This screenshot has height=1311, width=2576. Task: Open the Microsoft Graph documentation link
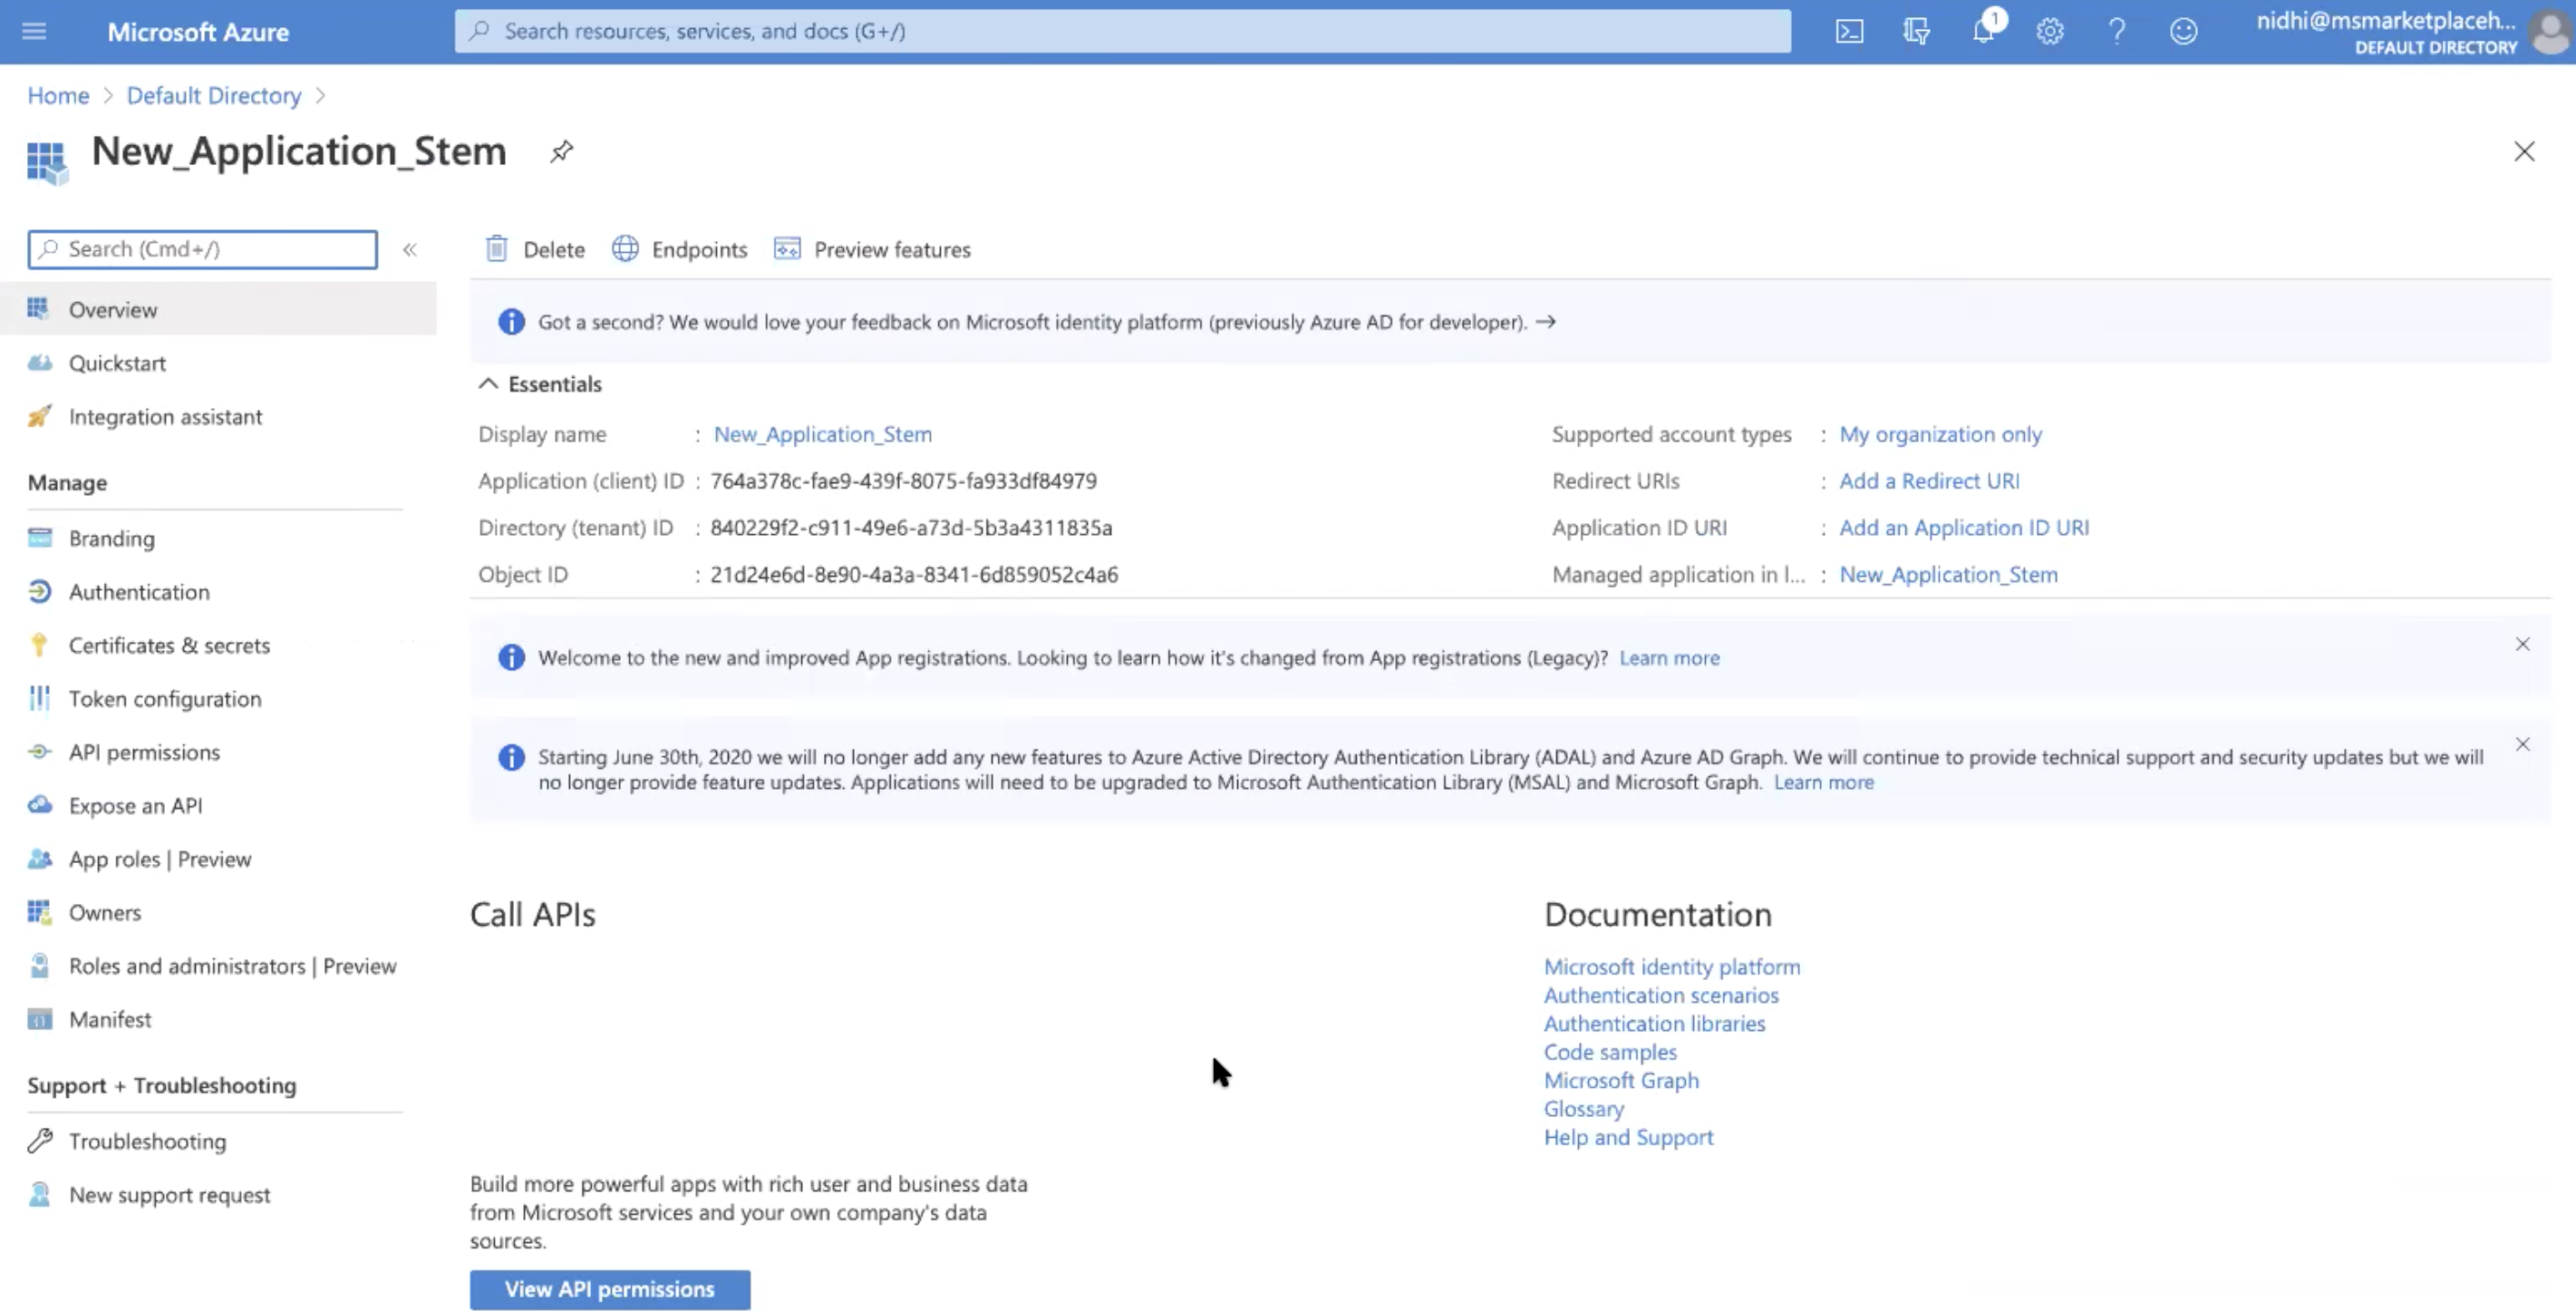click(1621, 1081)
